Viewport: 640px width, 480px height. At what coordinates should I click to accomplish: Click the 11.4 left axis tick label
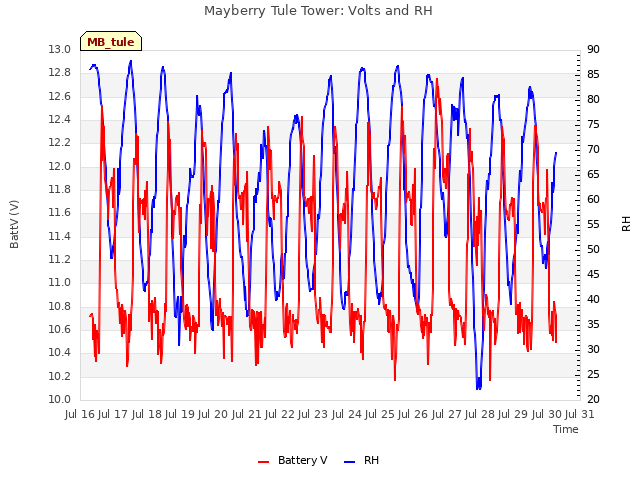coord(59,236)
